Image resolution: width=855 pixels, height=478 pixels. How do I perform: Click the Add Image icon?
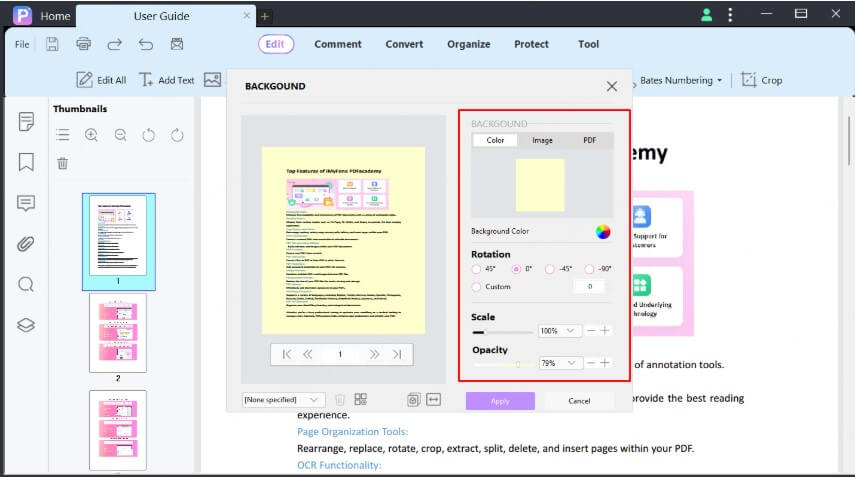pyautogui.click(x=213, y=80)
